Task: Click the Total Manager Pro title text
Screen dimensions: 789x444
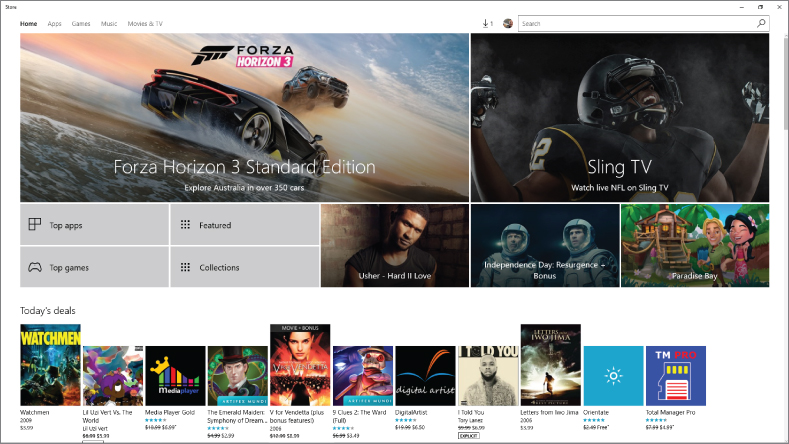Action: [x=670, y=412]
